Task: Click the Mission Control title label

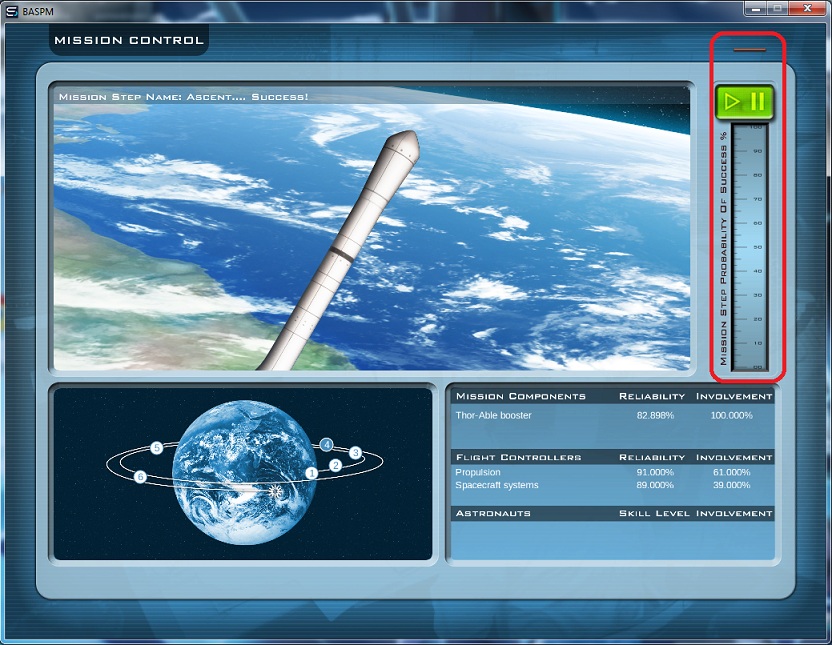Action: (x=128, y=40)
